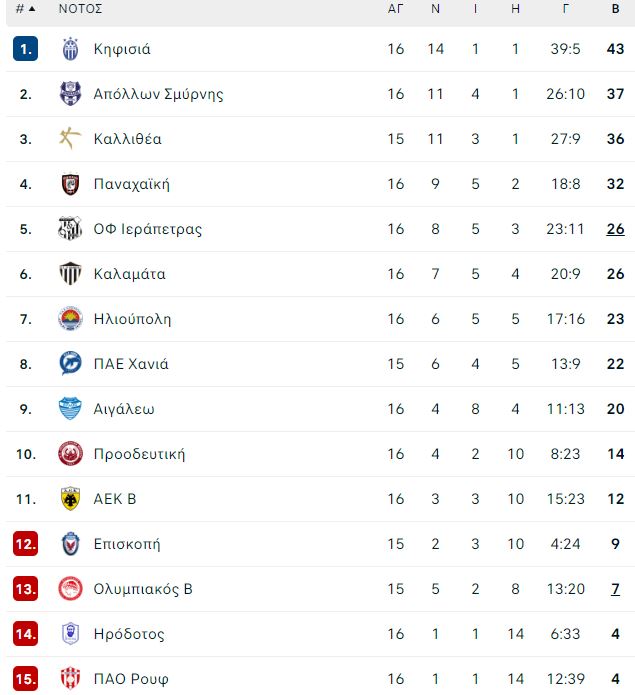Select the Παναχαϊκή red shield badge
This screenshot has width=635, height=695.
point(70,184)
